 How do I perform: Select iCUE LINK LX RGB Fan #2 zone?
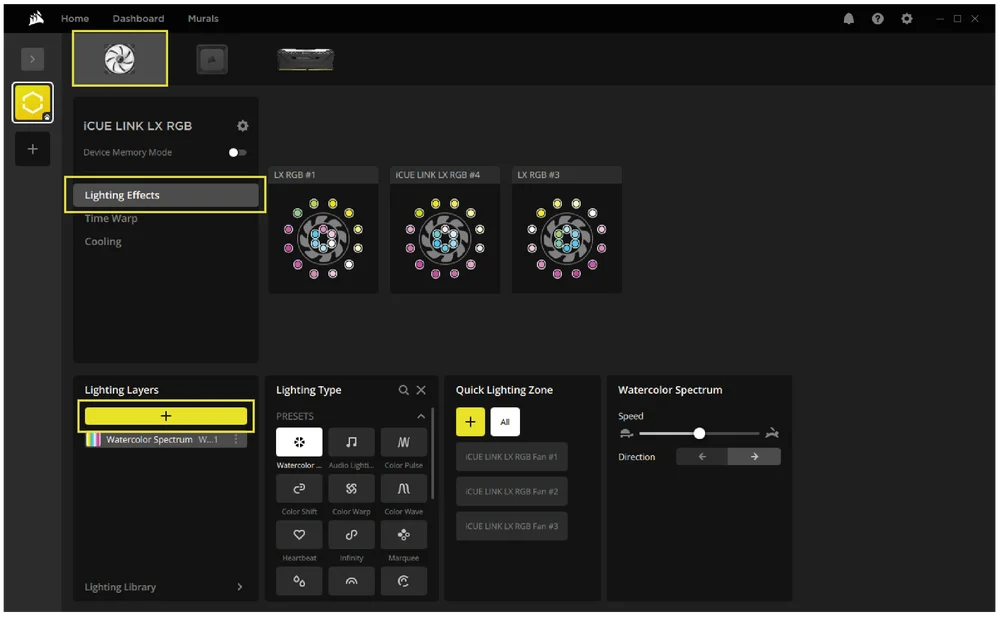click(x=512, y=491)
